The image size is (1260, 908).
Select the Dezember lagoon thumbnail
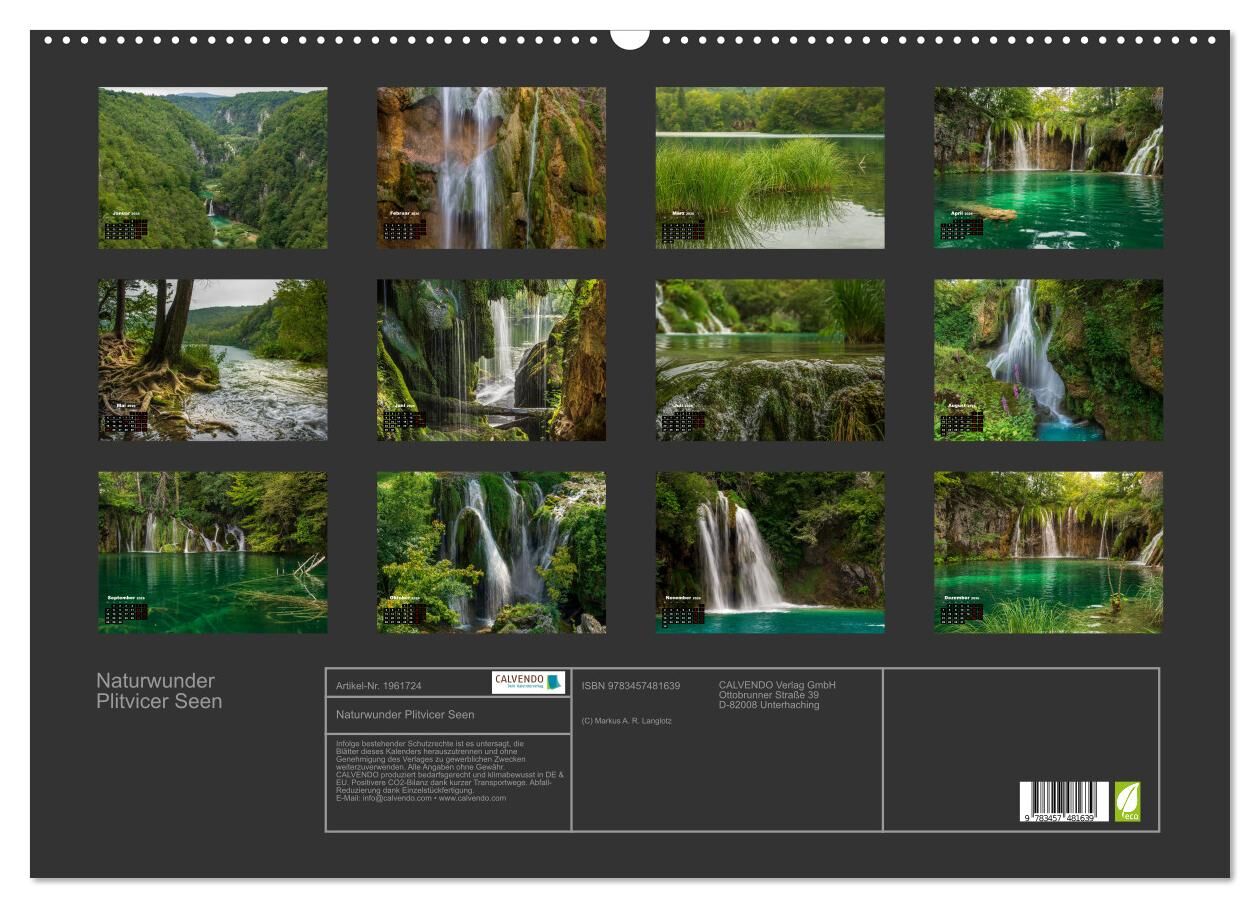click(x=1048, y=552)
